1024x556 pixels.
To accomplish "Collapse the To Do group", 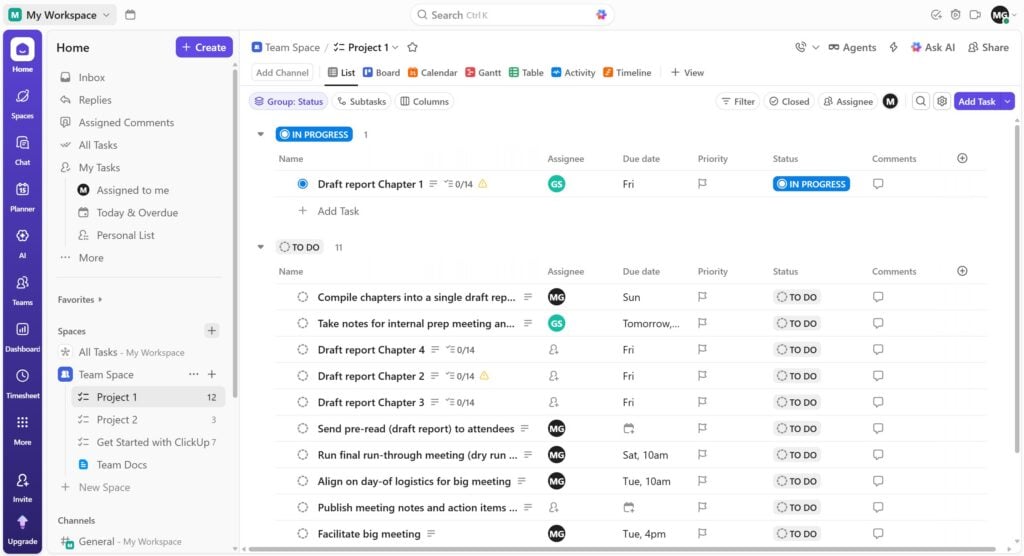I will (x=261, y=247).
